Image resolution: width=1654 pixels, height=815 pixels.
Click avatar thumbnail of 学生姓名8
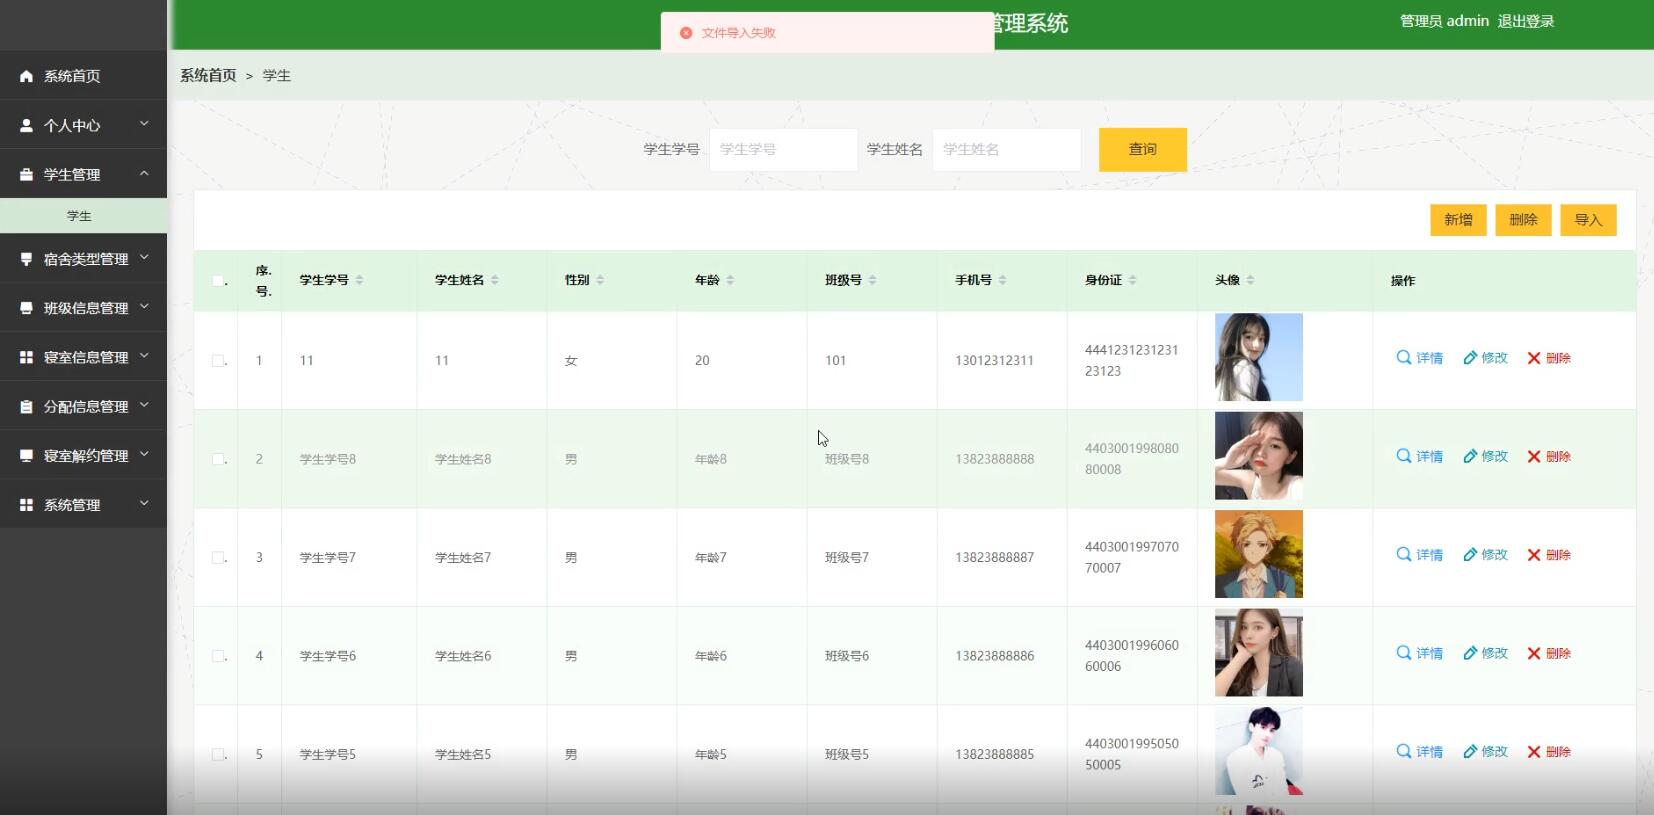[x=1259, y=456]
